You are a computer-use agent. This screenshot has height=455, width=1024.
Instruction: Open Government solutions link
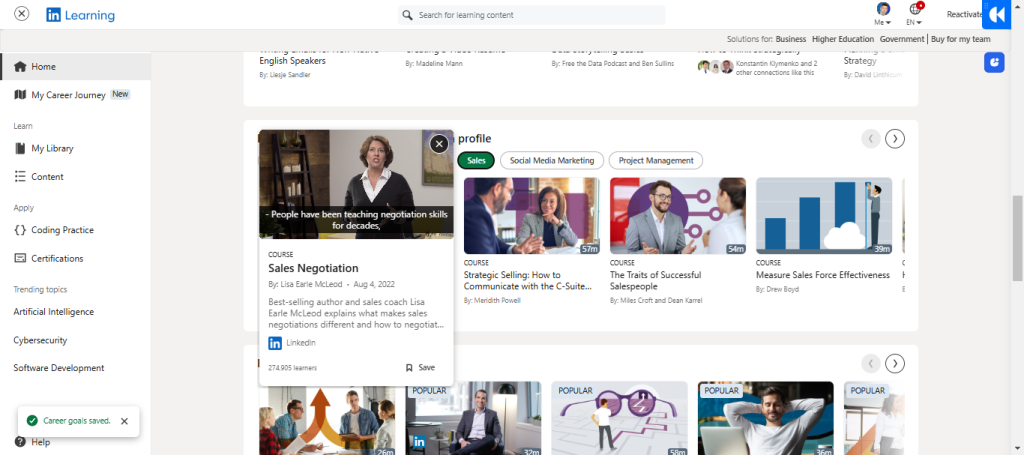coord(902,39)
